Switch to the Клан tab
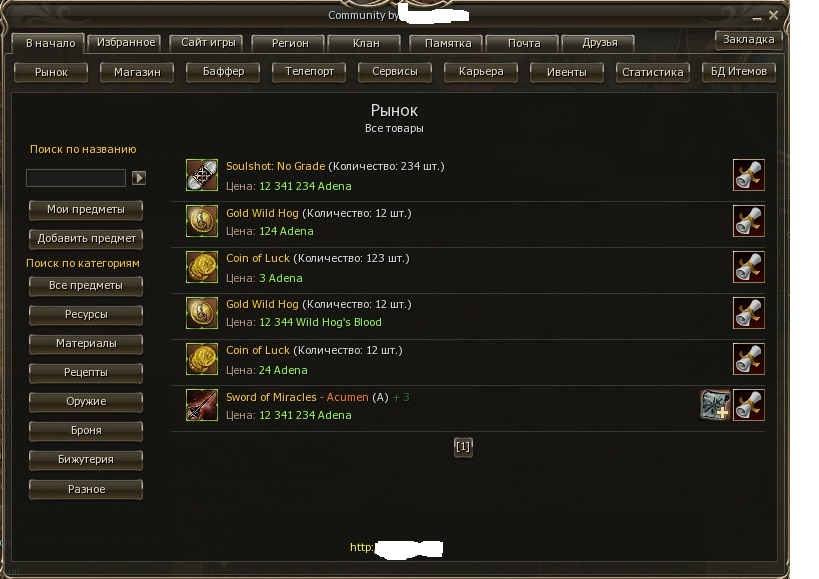 (x=366, y=43)
